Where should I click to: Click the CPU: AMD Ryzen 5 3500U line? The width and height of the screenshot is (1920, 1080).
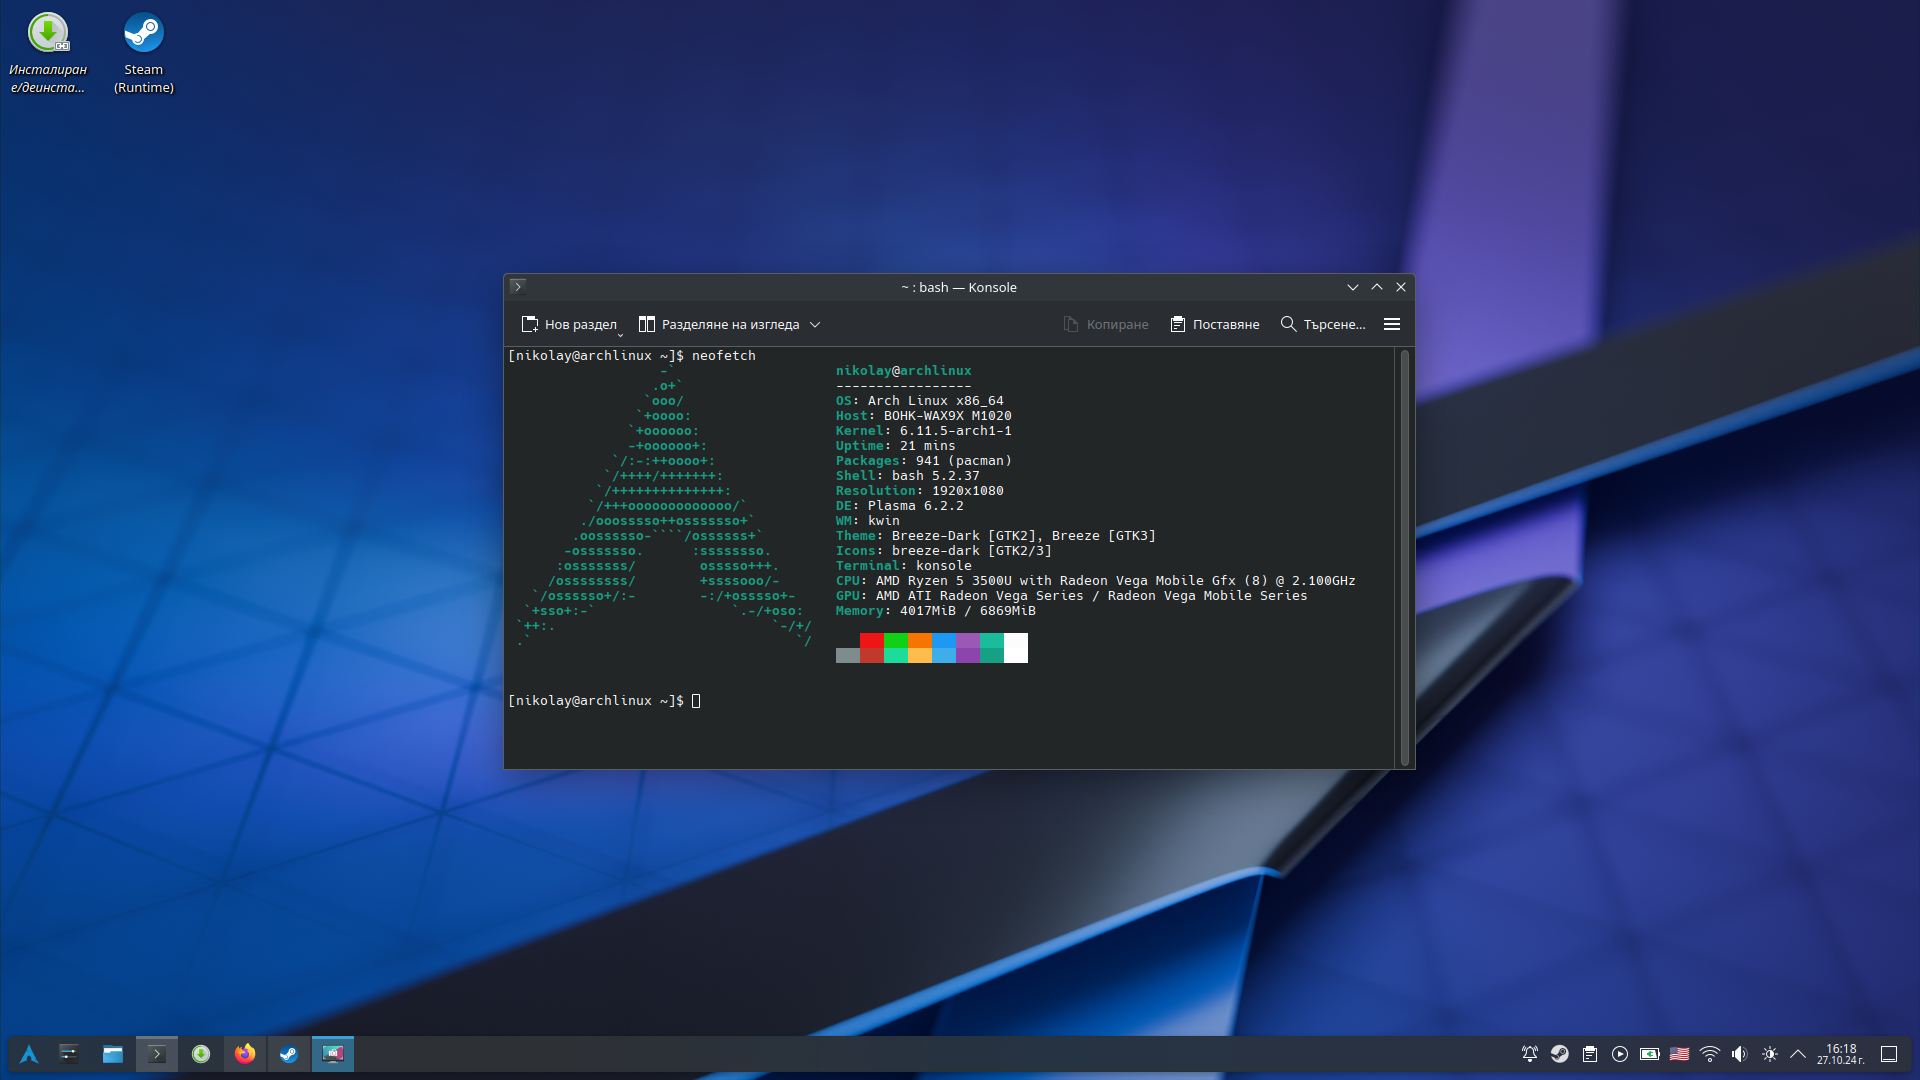1096,581
